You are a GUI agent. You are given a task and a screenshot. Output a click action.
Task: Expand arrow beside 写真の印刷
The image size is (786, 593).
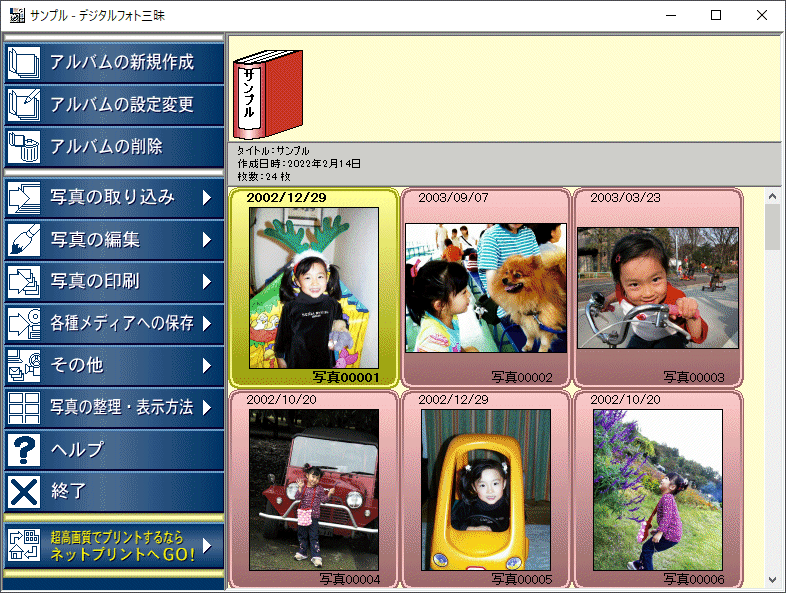click(207, 282)
